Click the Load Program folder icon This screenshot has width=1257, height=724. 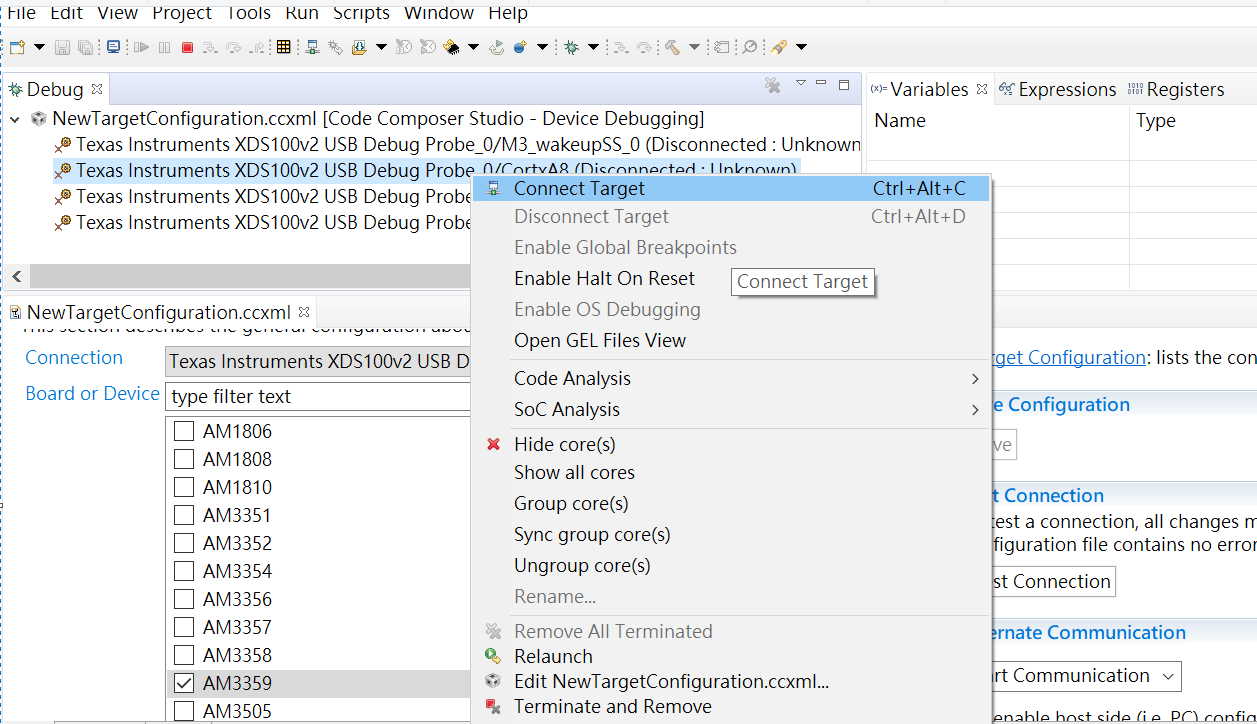[x=359, y=47]
